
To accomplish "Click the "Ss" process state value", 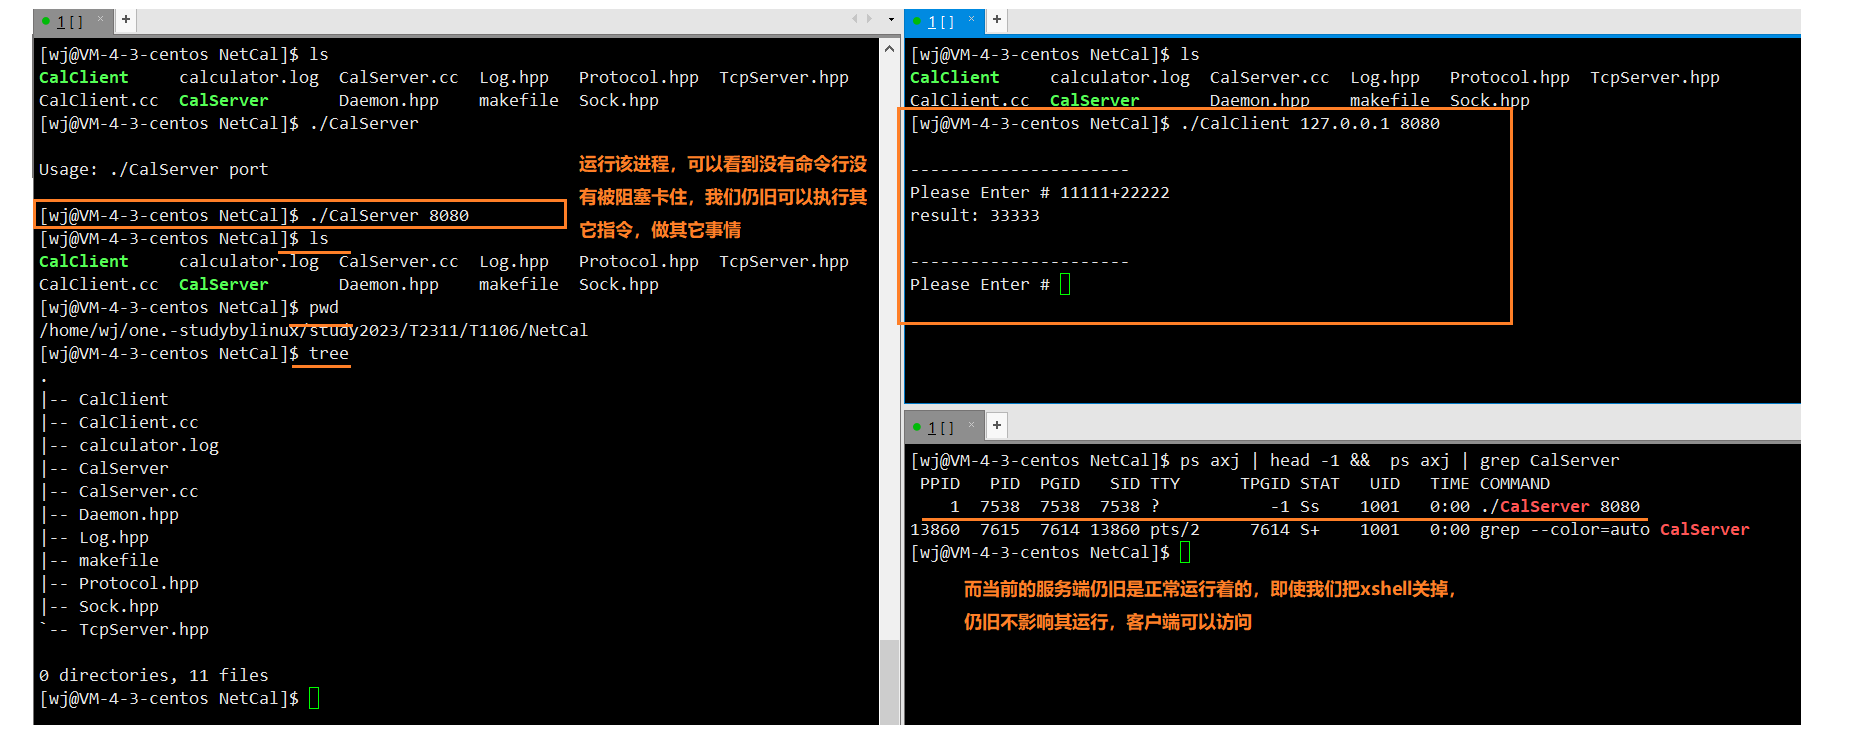I will [x=1310, y=506].
